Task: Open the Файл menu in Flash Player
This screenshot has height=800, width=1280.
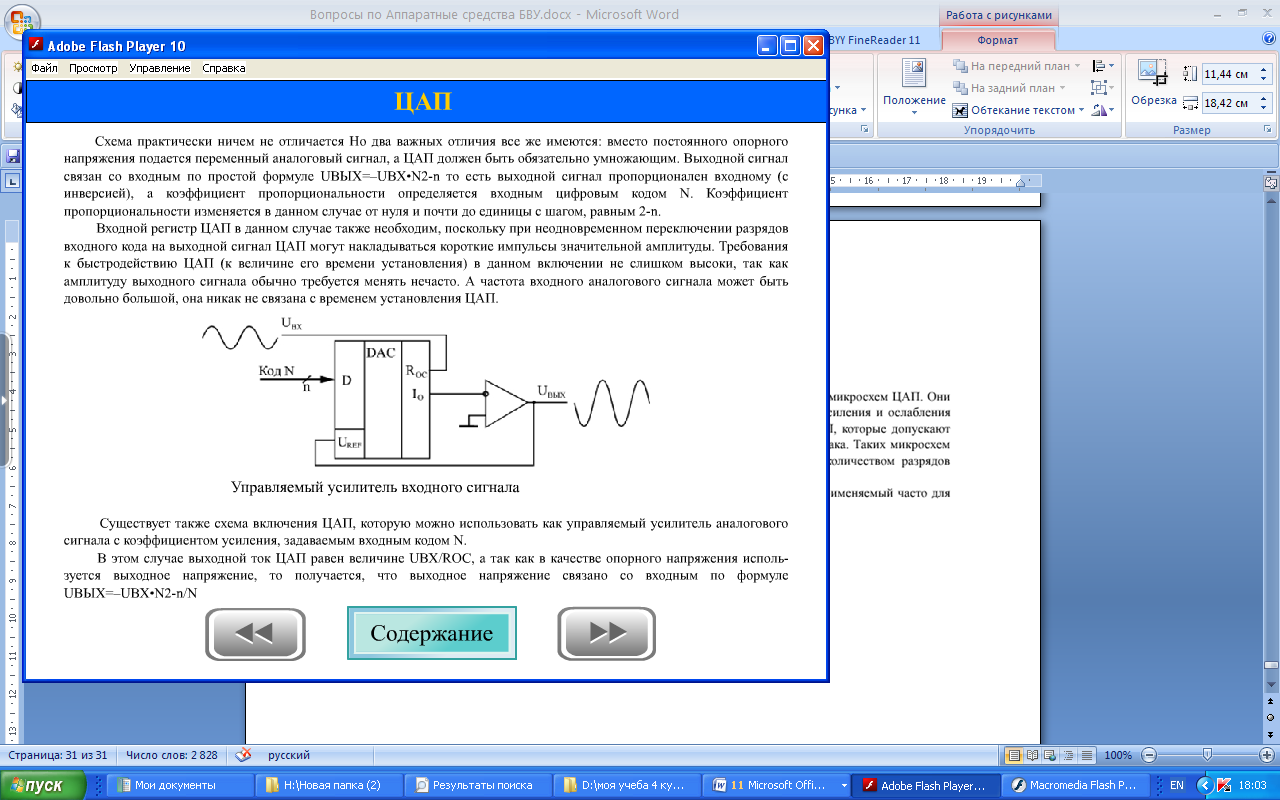Action: pyautogui.click(x=44, y=69)
